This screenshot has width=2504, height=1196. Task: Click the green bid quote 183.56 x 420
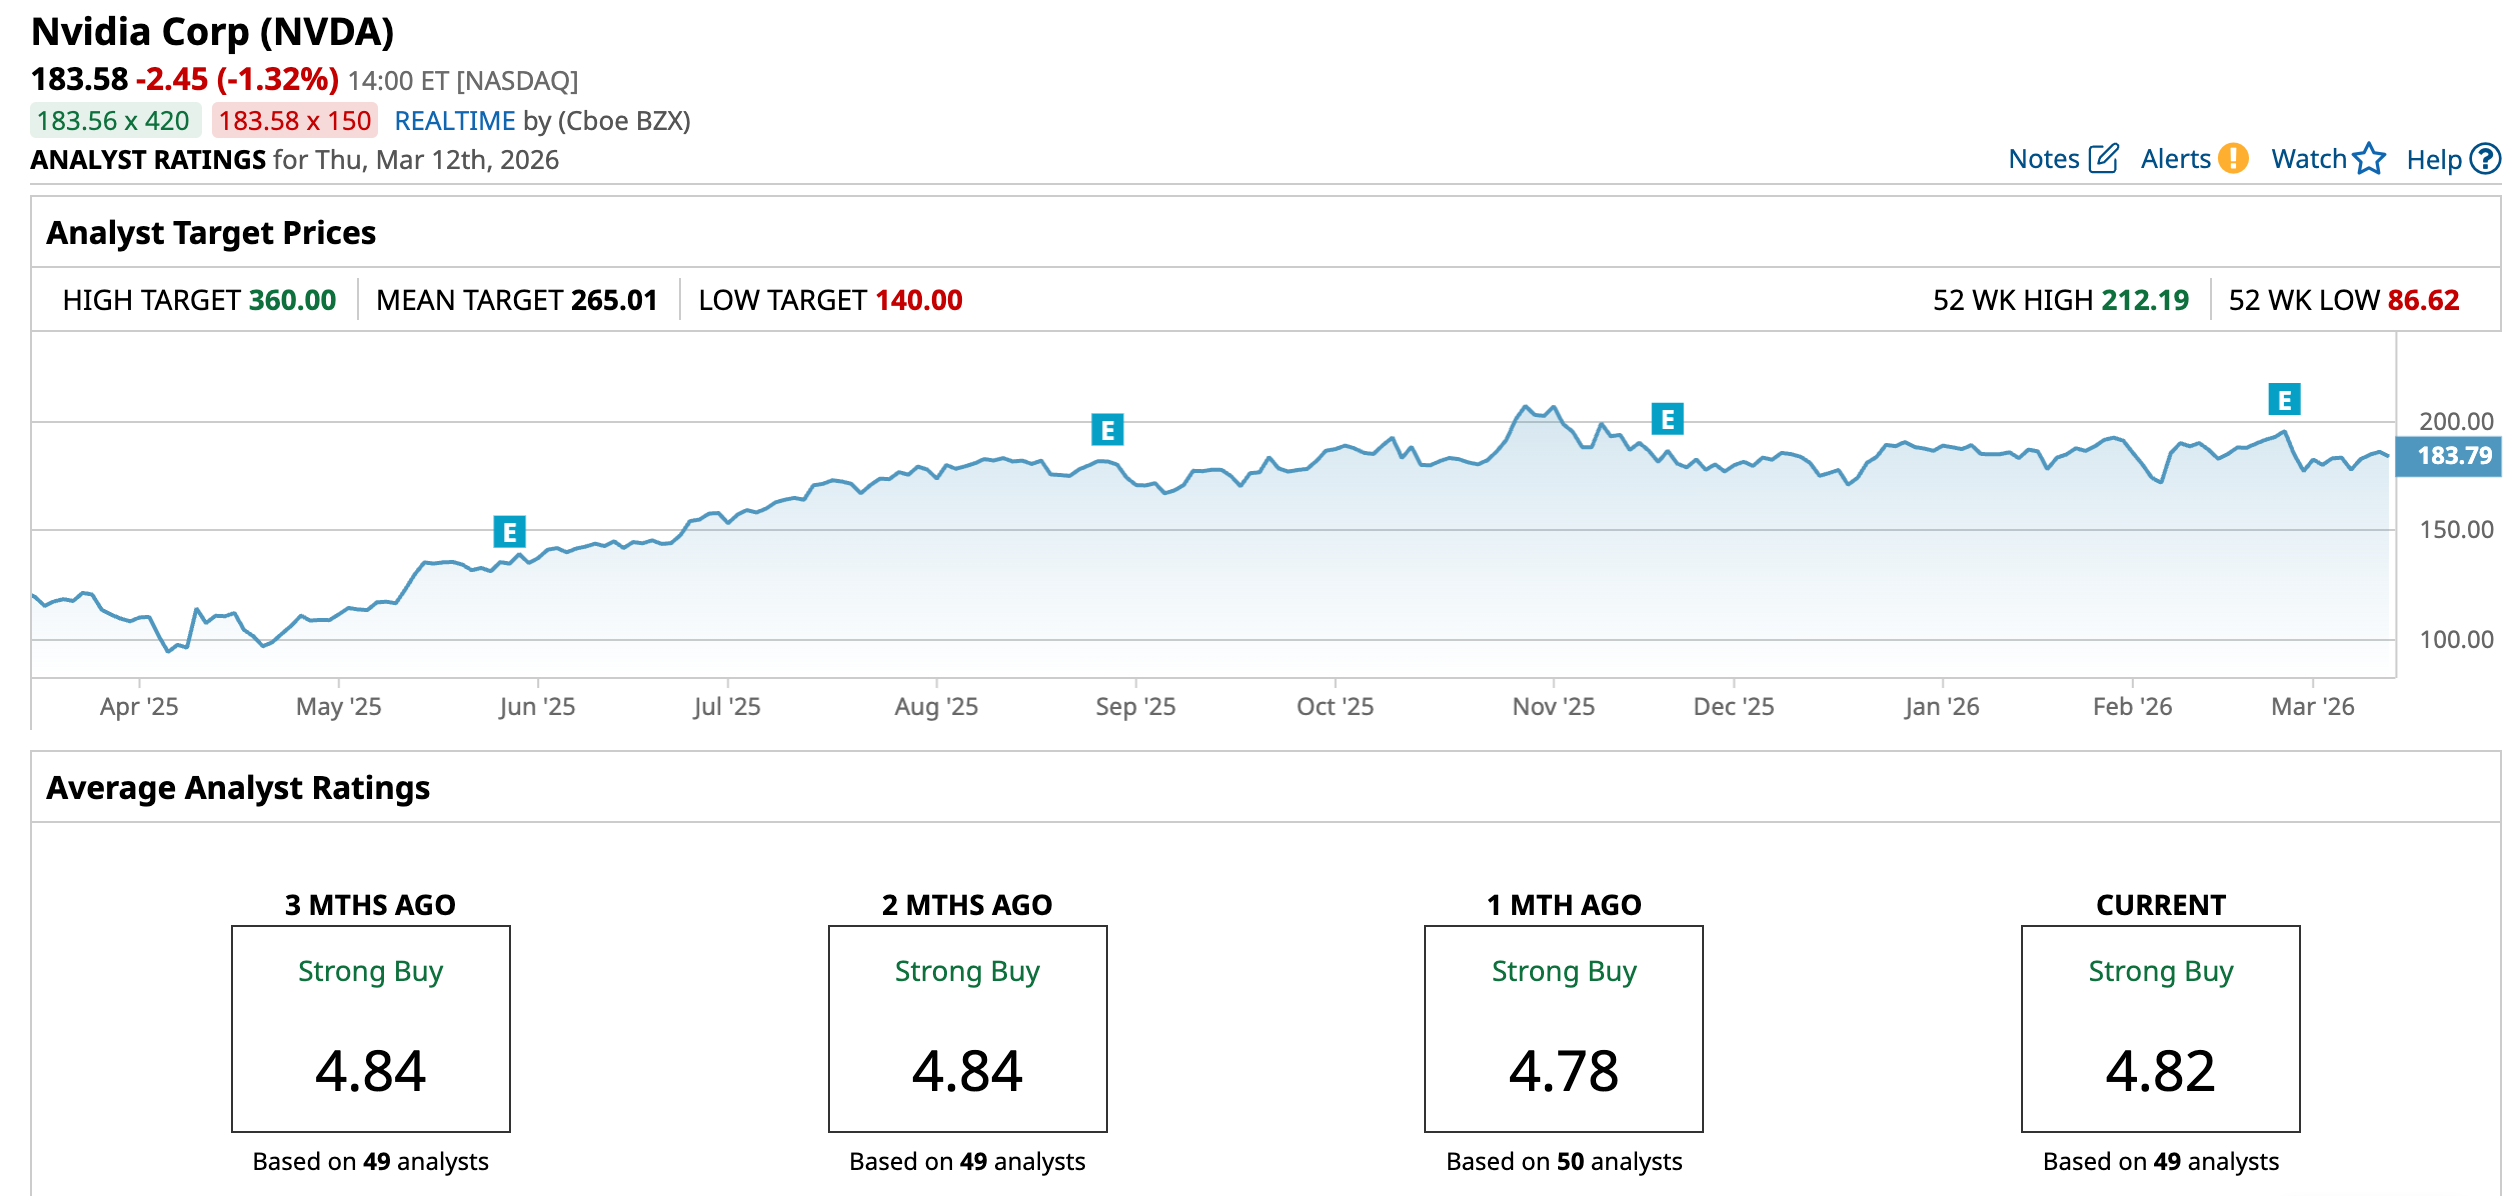coord(114,121)
